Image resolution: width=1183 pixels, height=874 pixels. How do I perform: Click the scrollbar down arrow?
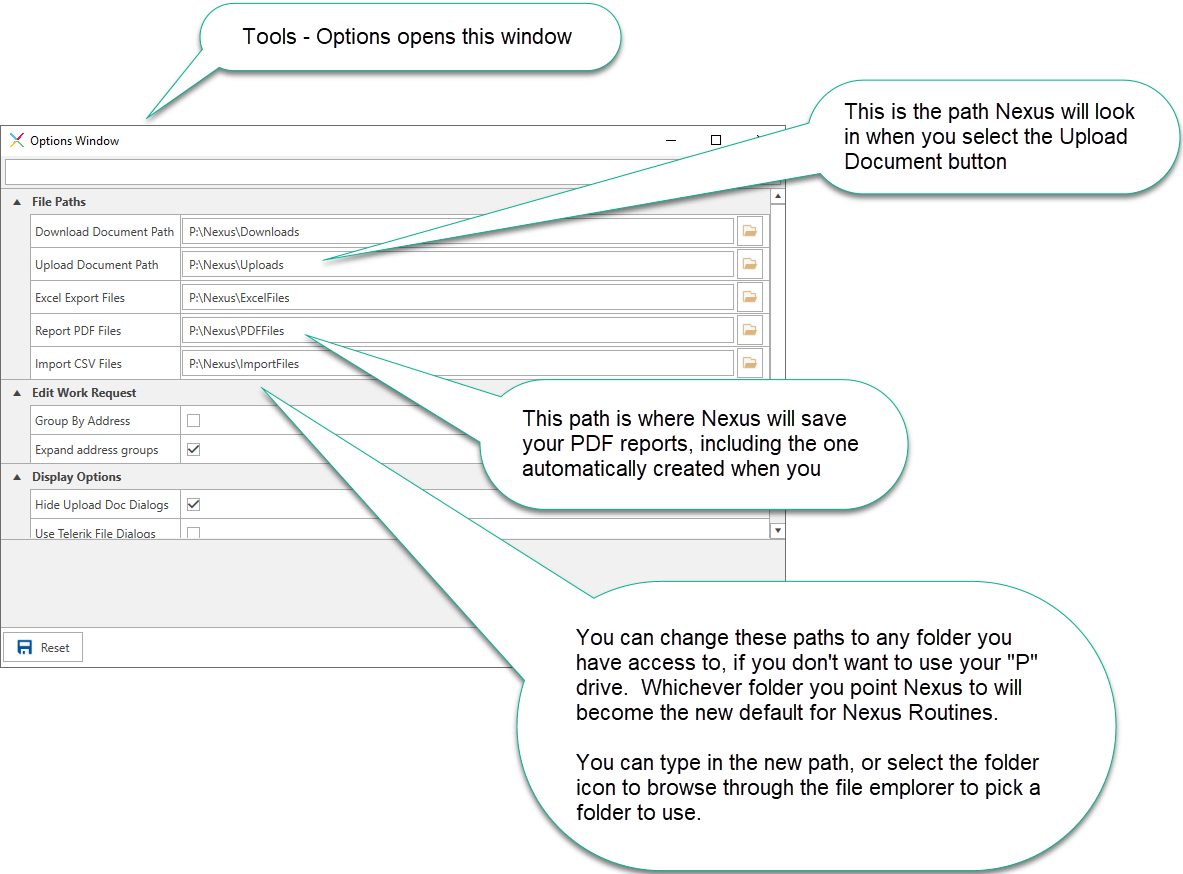tap(777, 531)
